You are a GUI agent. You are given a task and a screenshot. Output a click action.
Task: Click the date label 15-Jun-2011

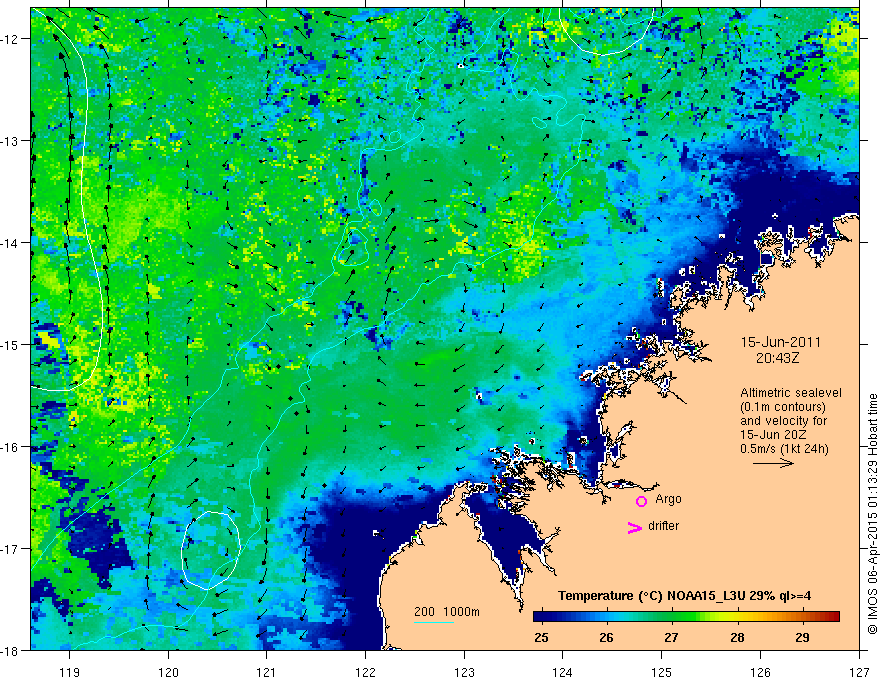(x=781, y=342)
